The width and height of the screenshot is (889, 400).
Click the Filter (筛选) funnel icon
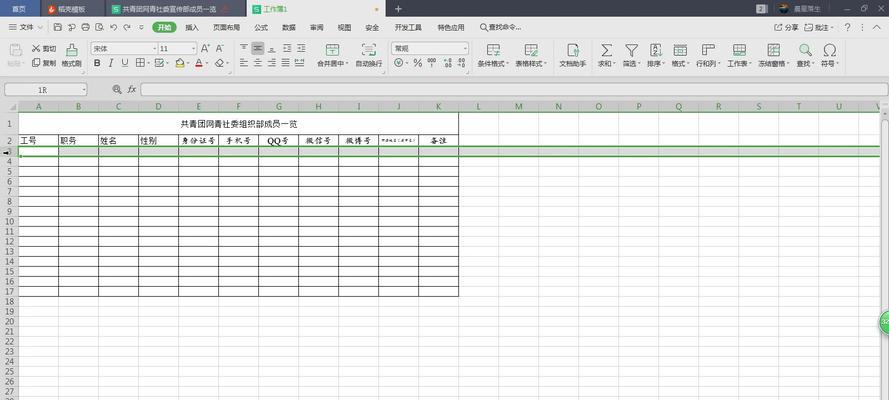[x=631, y=50]
